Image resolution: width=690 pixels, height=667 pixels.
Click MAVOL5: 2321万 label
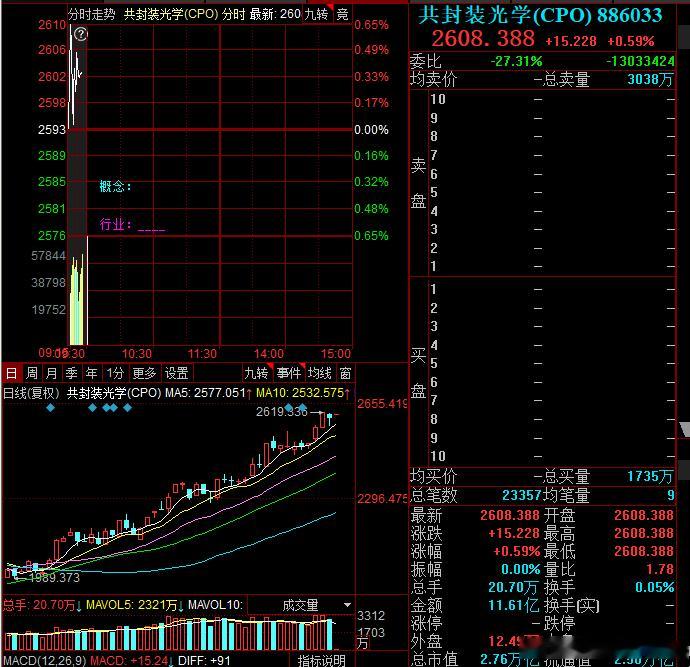click(132, 605)
